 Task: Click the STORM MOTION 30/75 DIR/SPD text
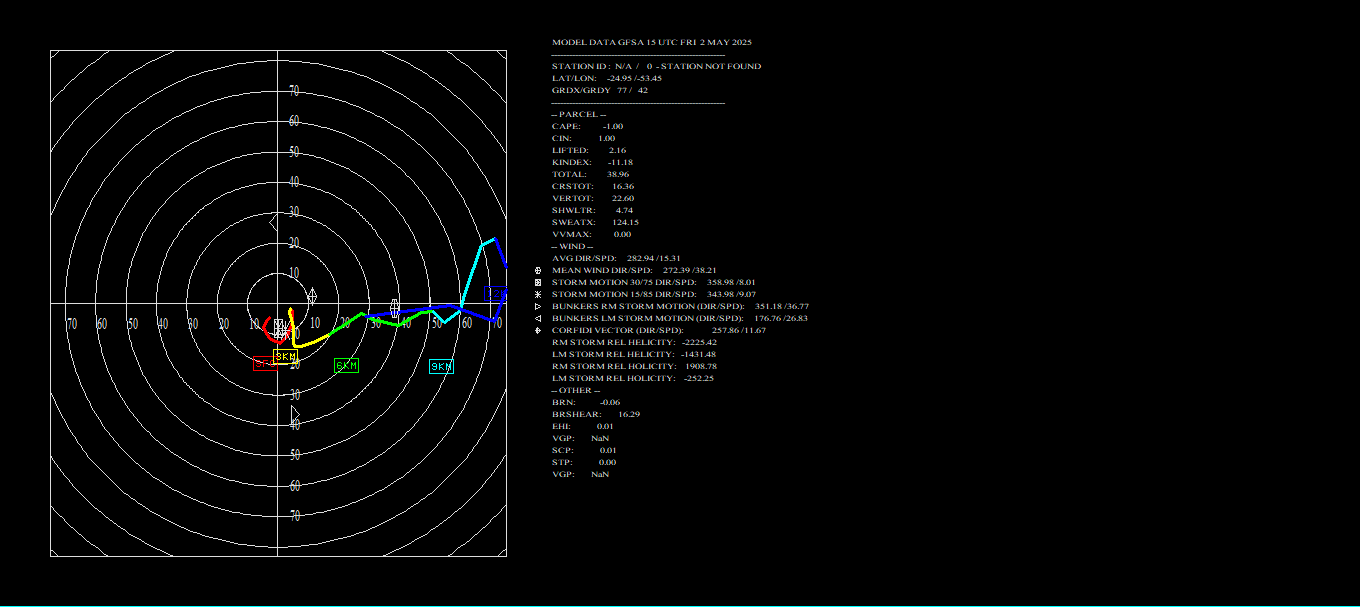coord(654,282)
